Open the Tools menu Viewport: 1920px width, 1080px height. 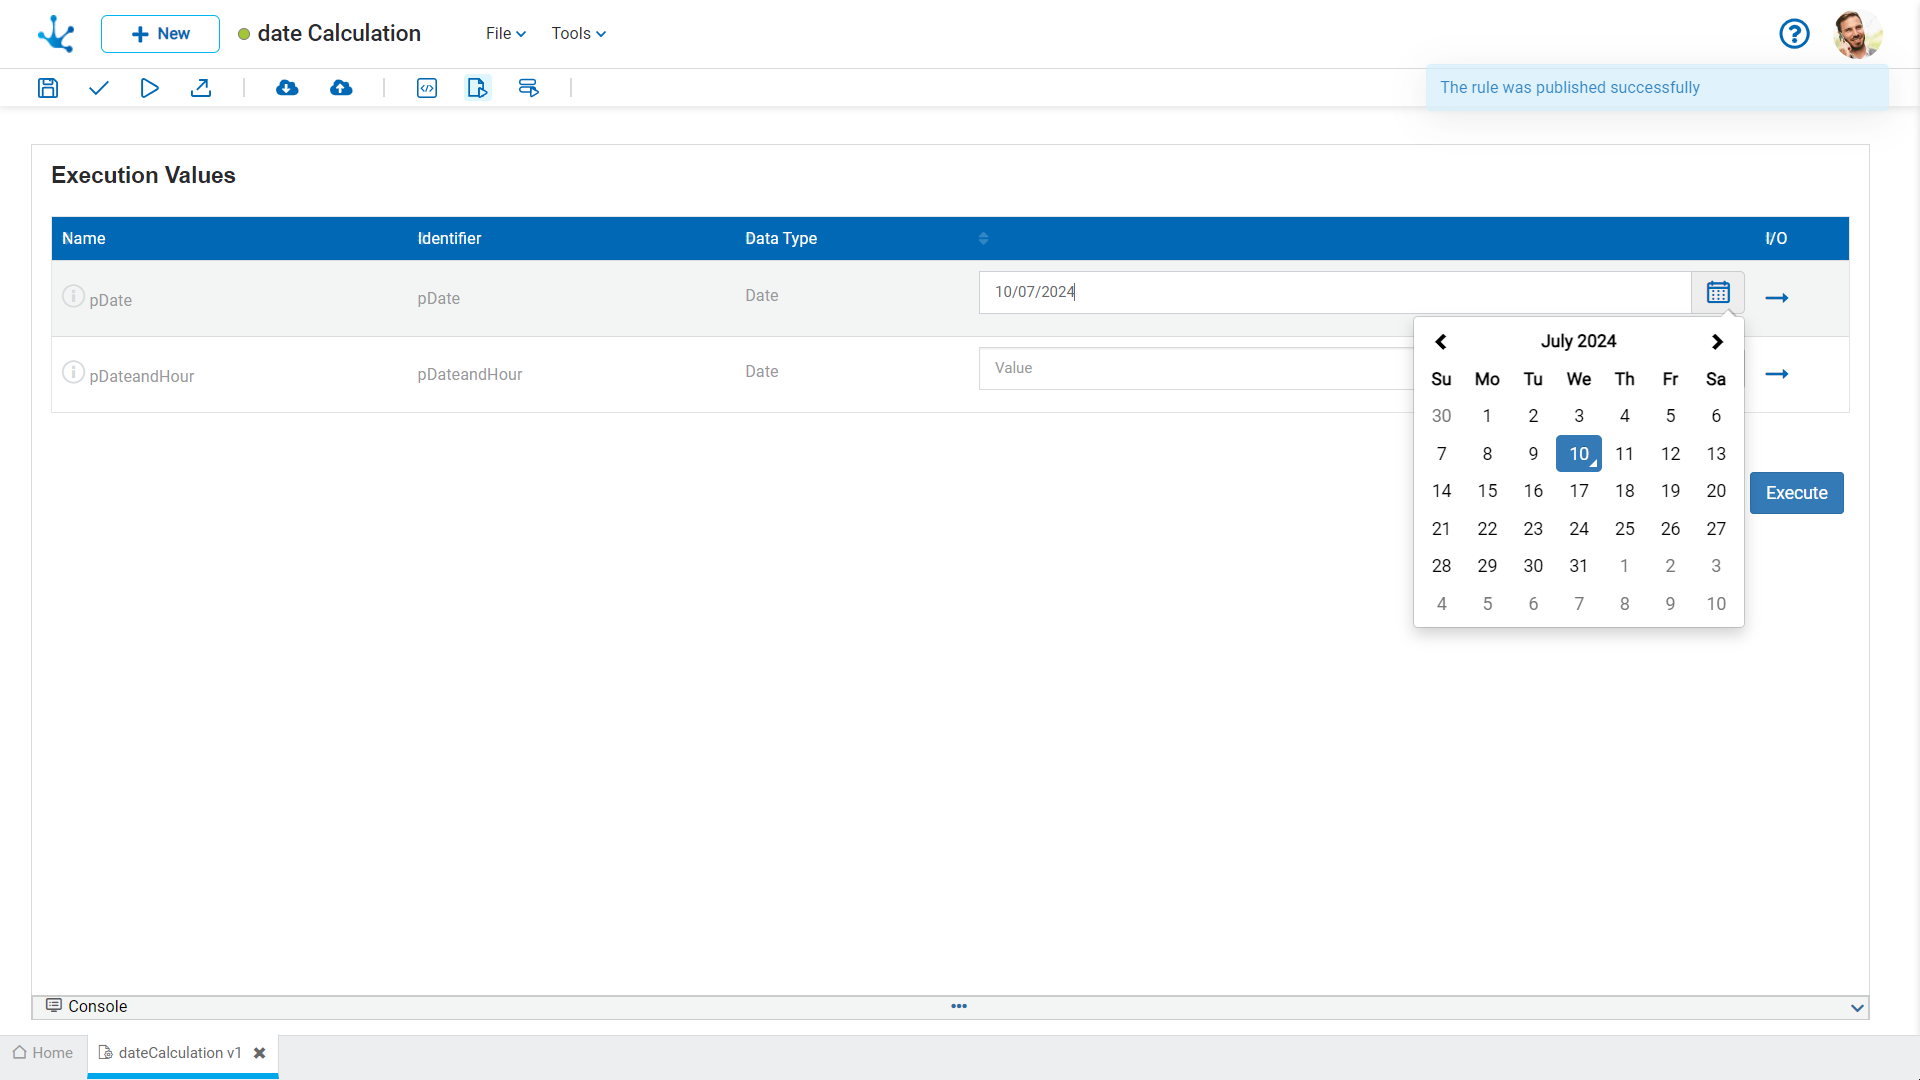[578, 34]
